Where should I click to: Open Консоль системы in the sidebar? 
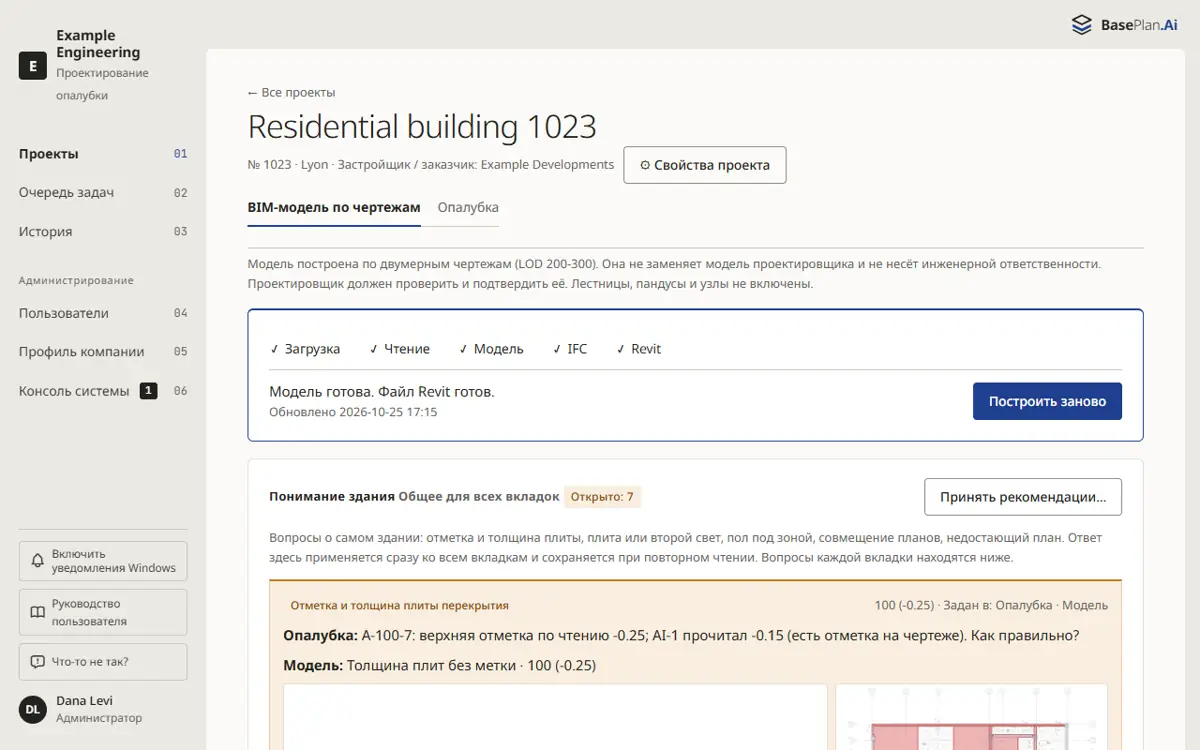pyautogui.click(x=103, y=391)
